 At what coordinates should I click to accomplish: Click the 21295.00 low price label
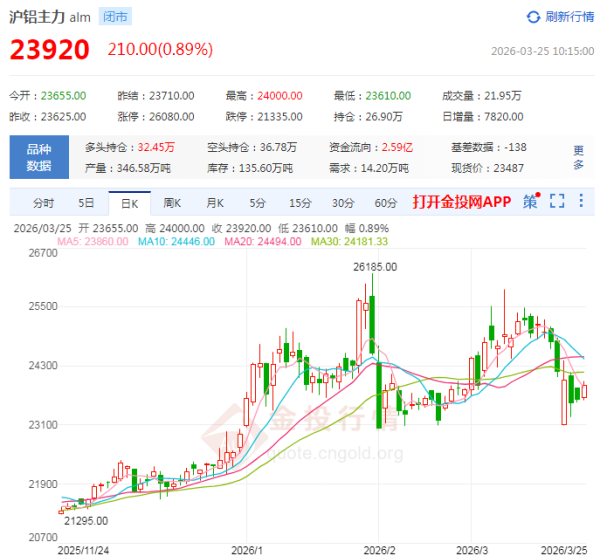[86, 521]
